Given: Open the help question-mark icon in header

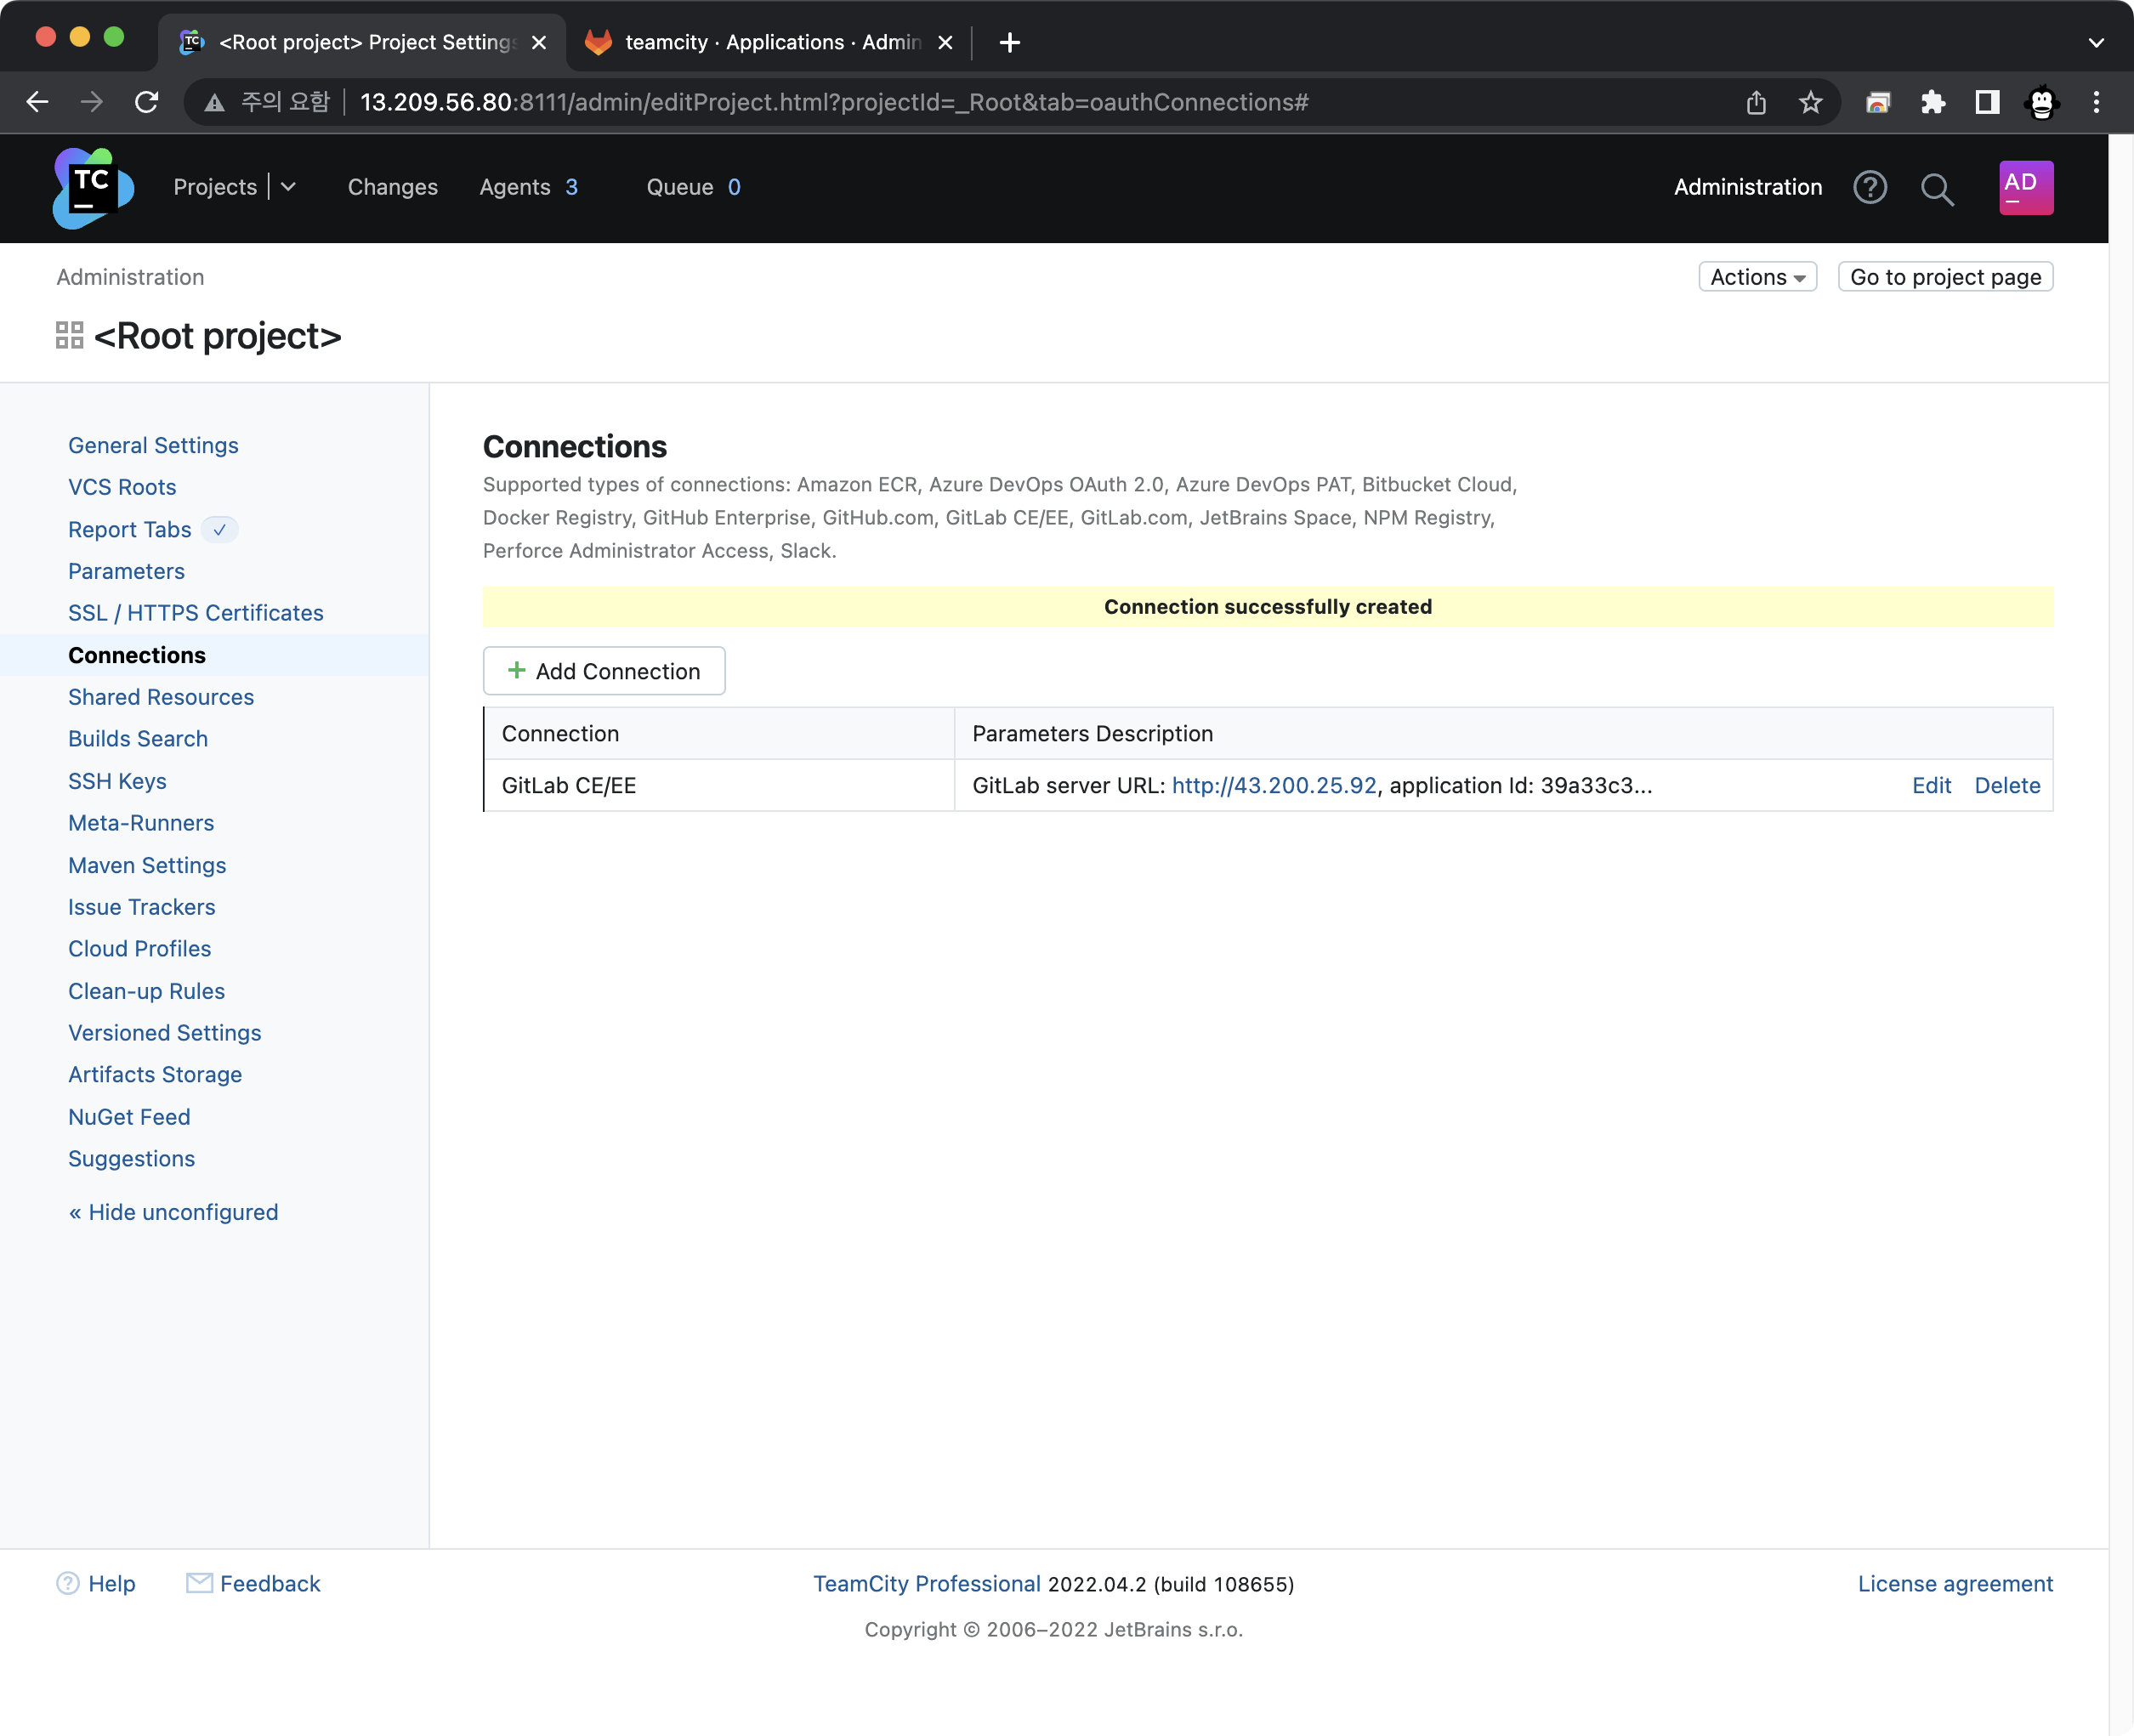Looking at the screenshot, I should (1869, 187).
